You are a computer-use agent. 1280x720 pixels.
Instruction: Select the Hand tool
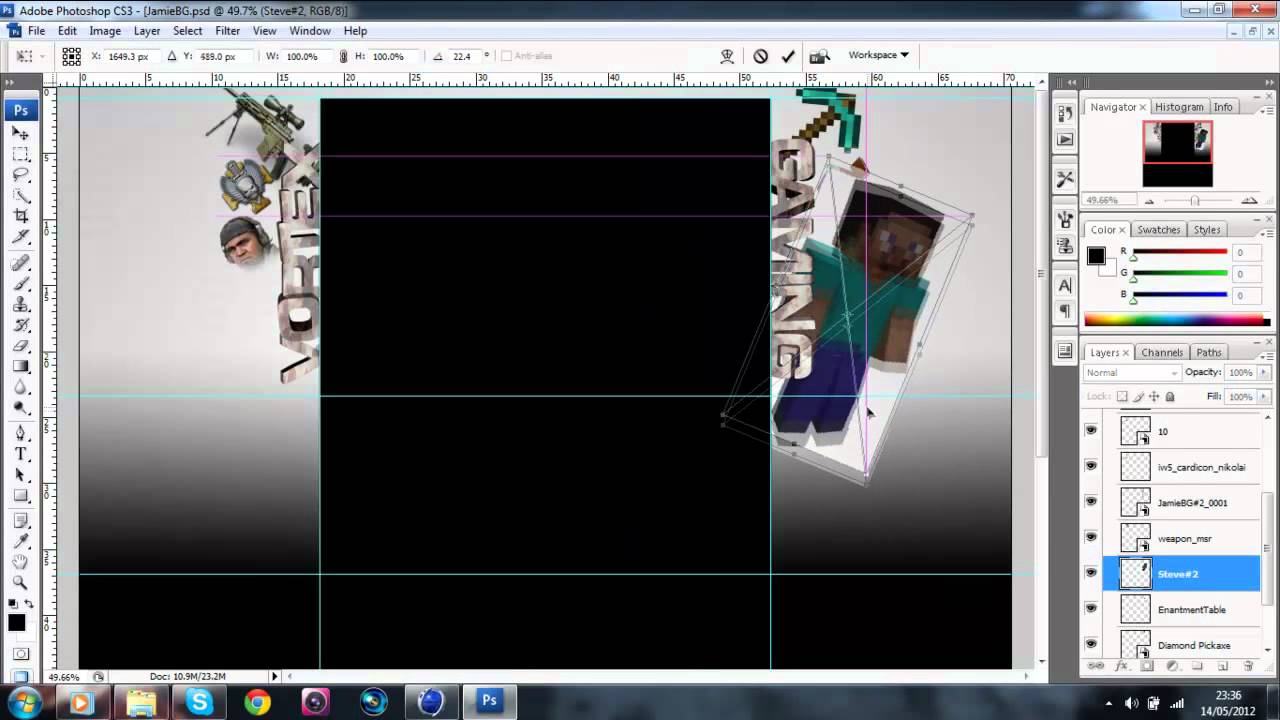click(20, 562)
